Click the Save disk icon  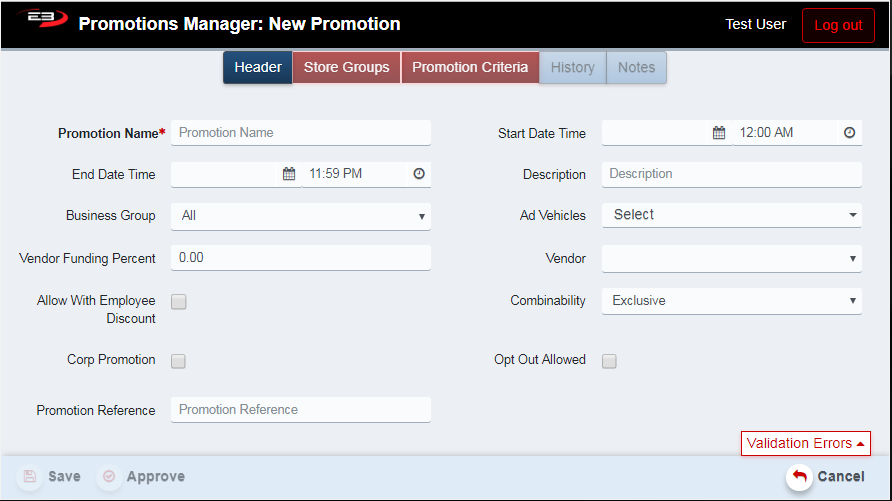(30, 477)
